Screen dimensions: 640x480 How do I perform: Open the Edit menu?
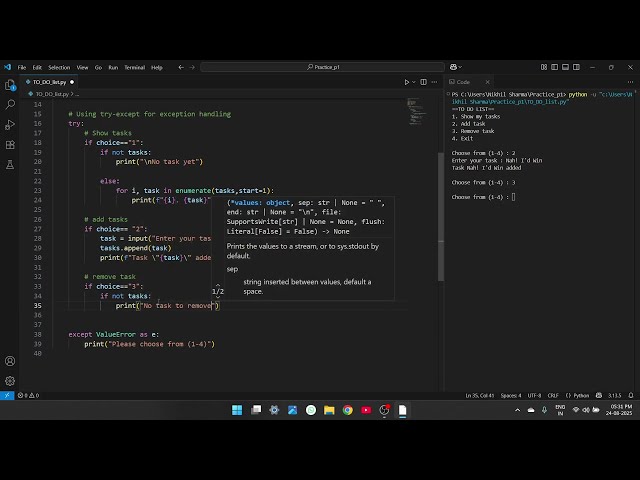pos(37,67)
